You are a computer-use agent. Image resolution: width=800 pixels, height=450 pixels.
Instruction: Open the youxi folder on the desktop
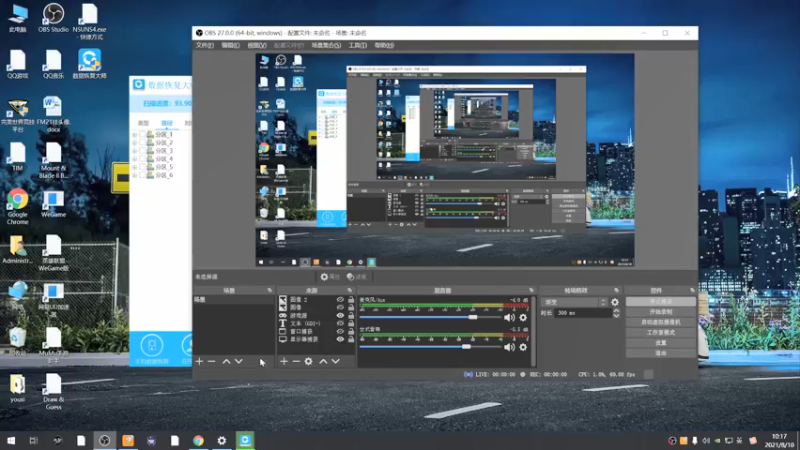17,388
